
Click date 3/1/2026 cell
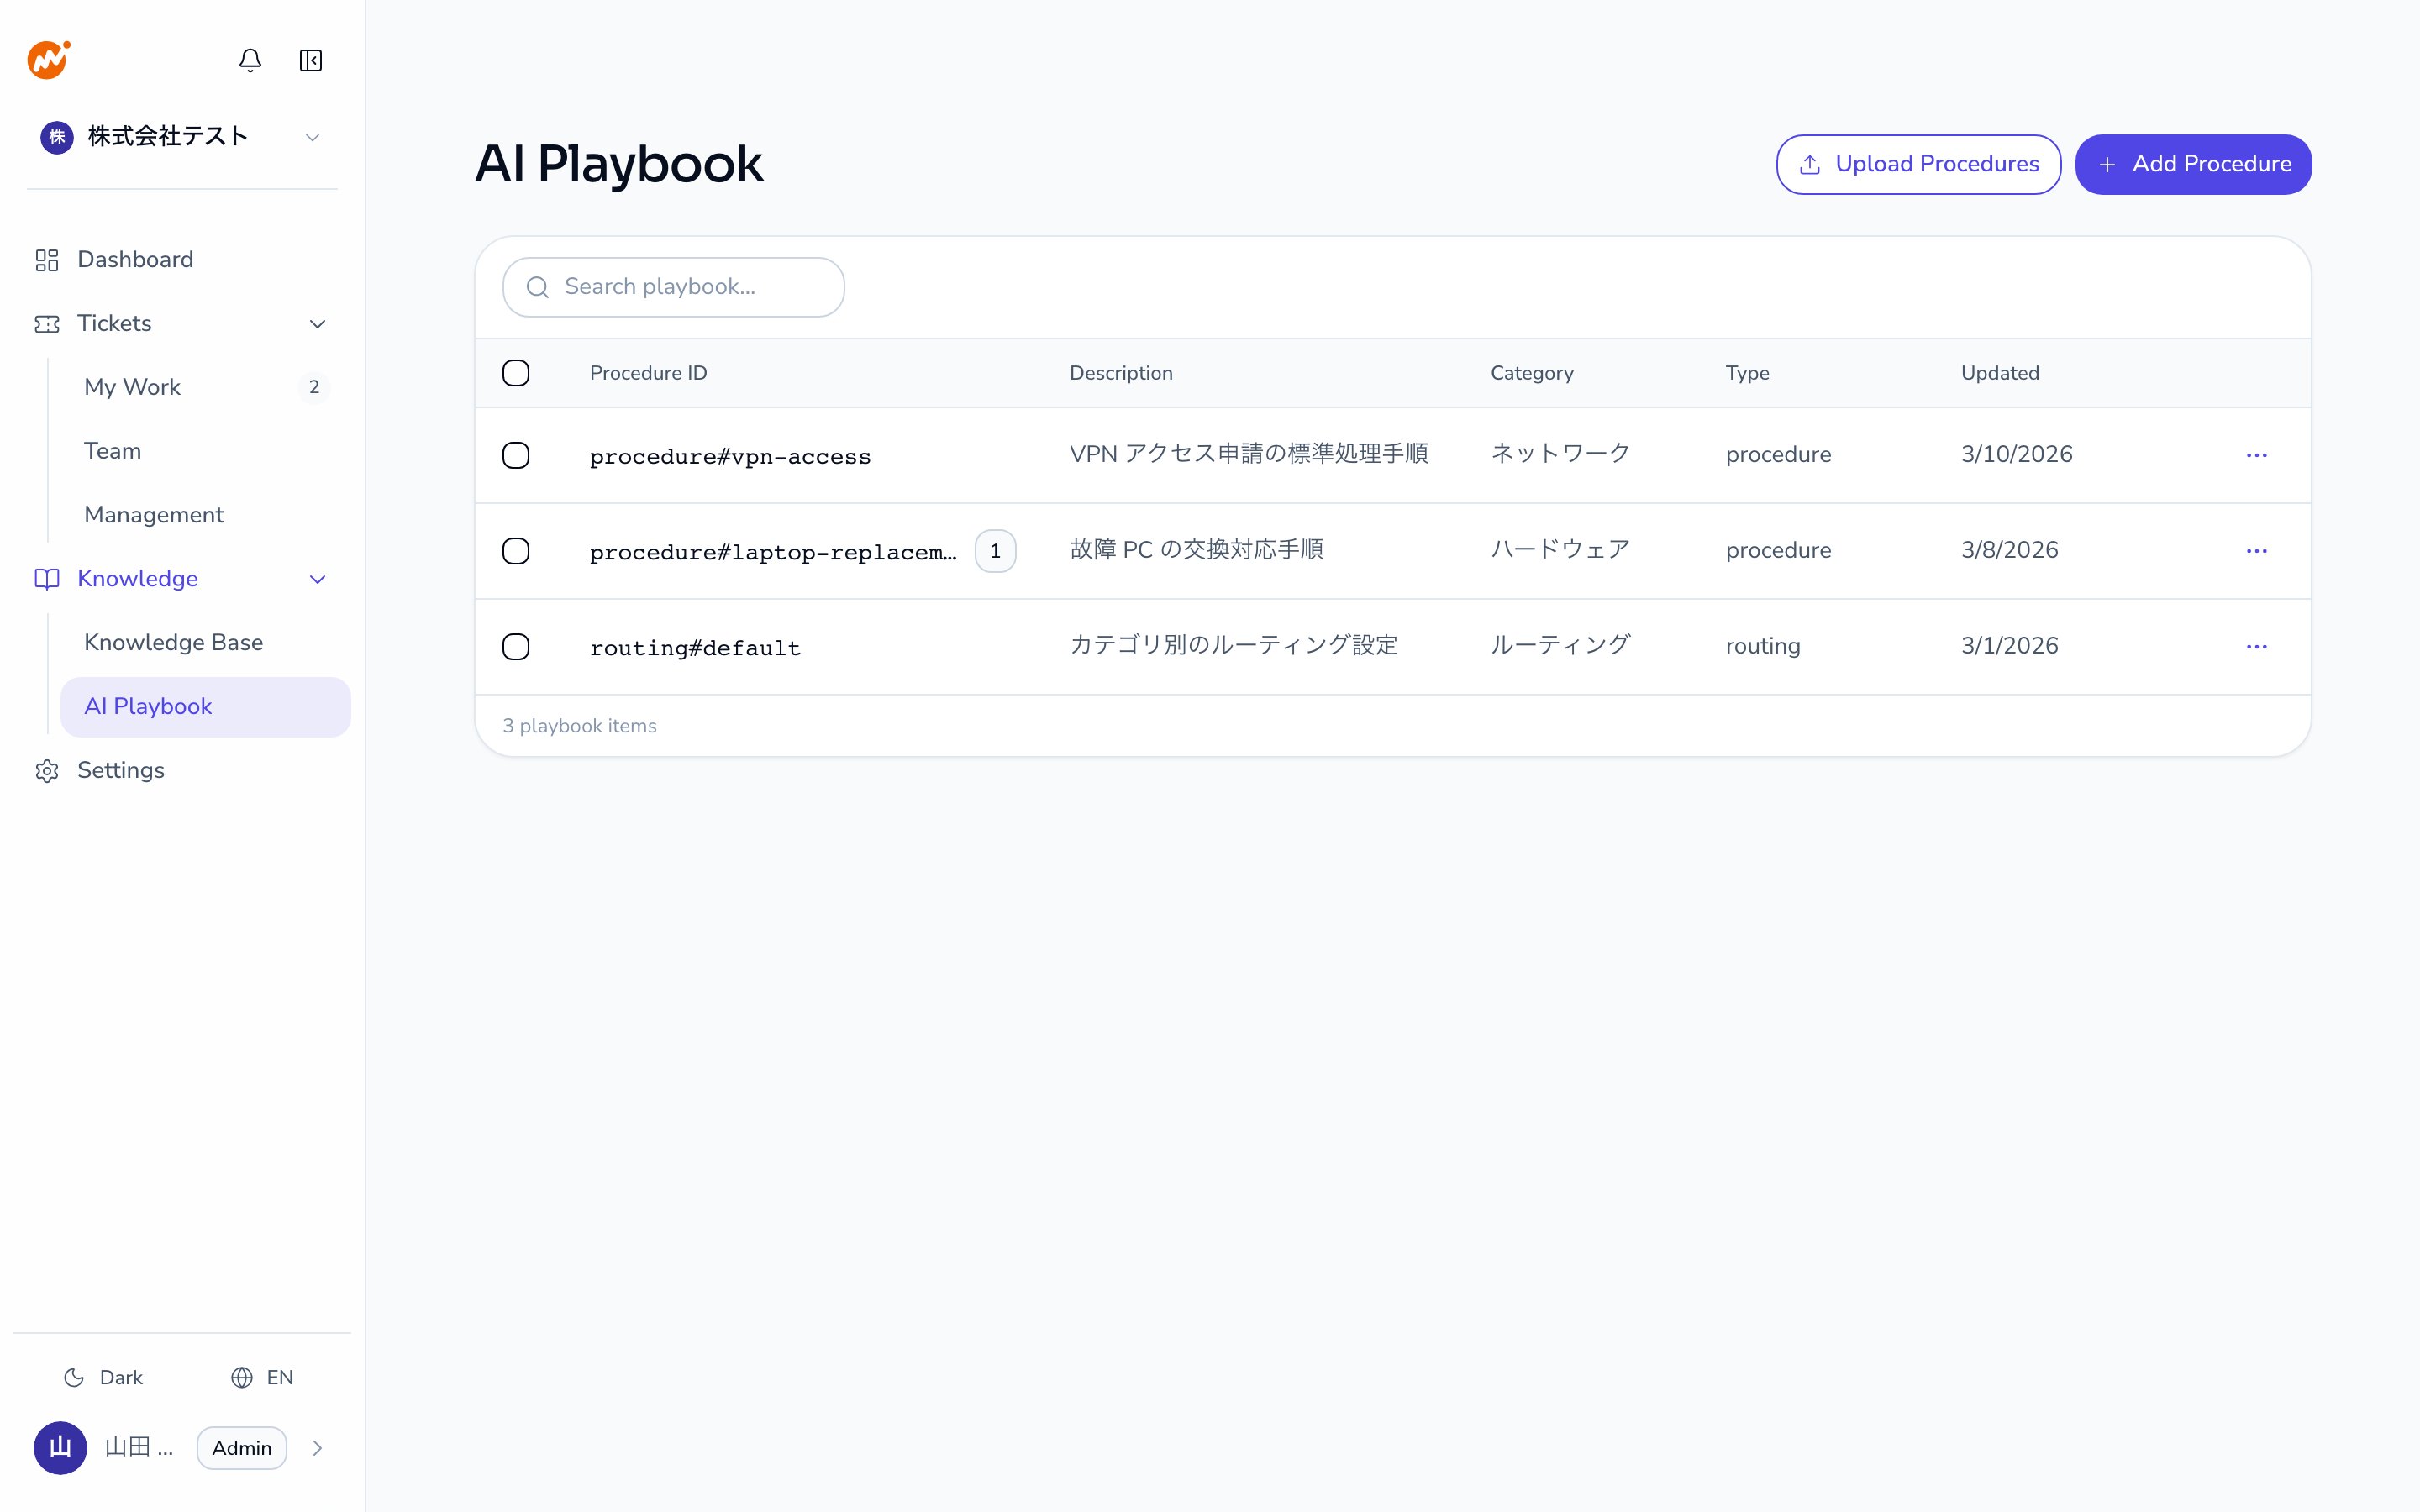2010,646
